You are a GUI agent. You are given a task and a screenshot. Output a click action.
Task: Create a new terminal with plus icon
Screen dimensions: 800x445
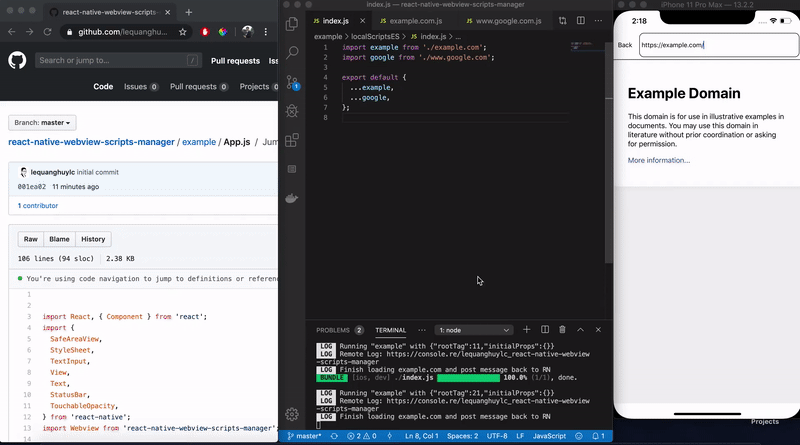[x=527, y=330]
